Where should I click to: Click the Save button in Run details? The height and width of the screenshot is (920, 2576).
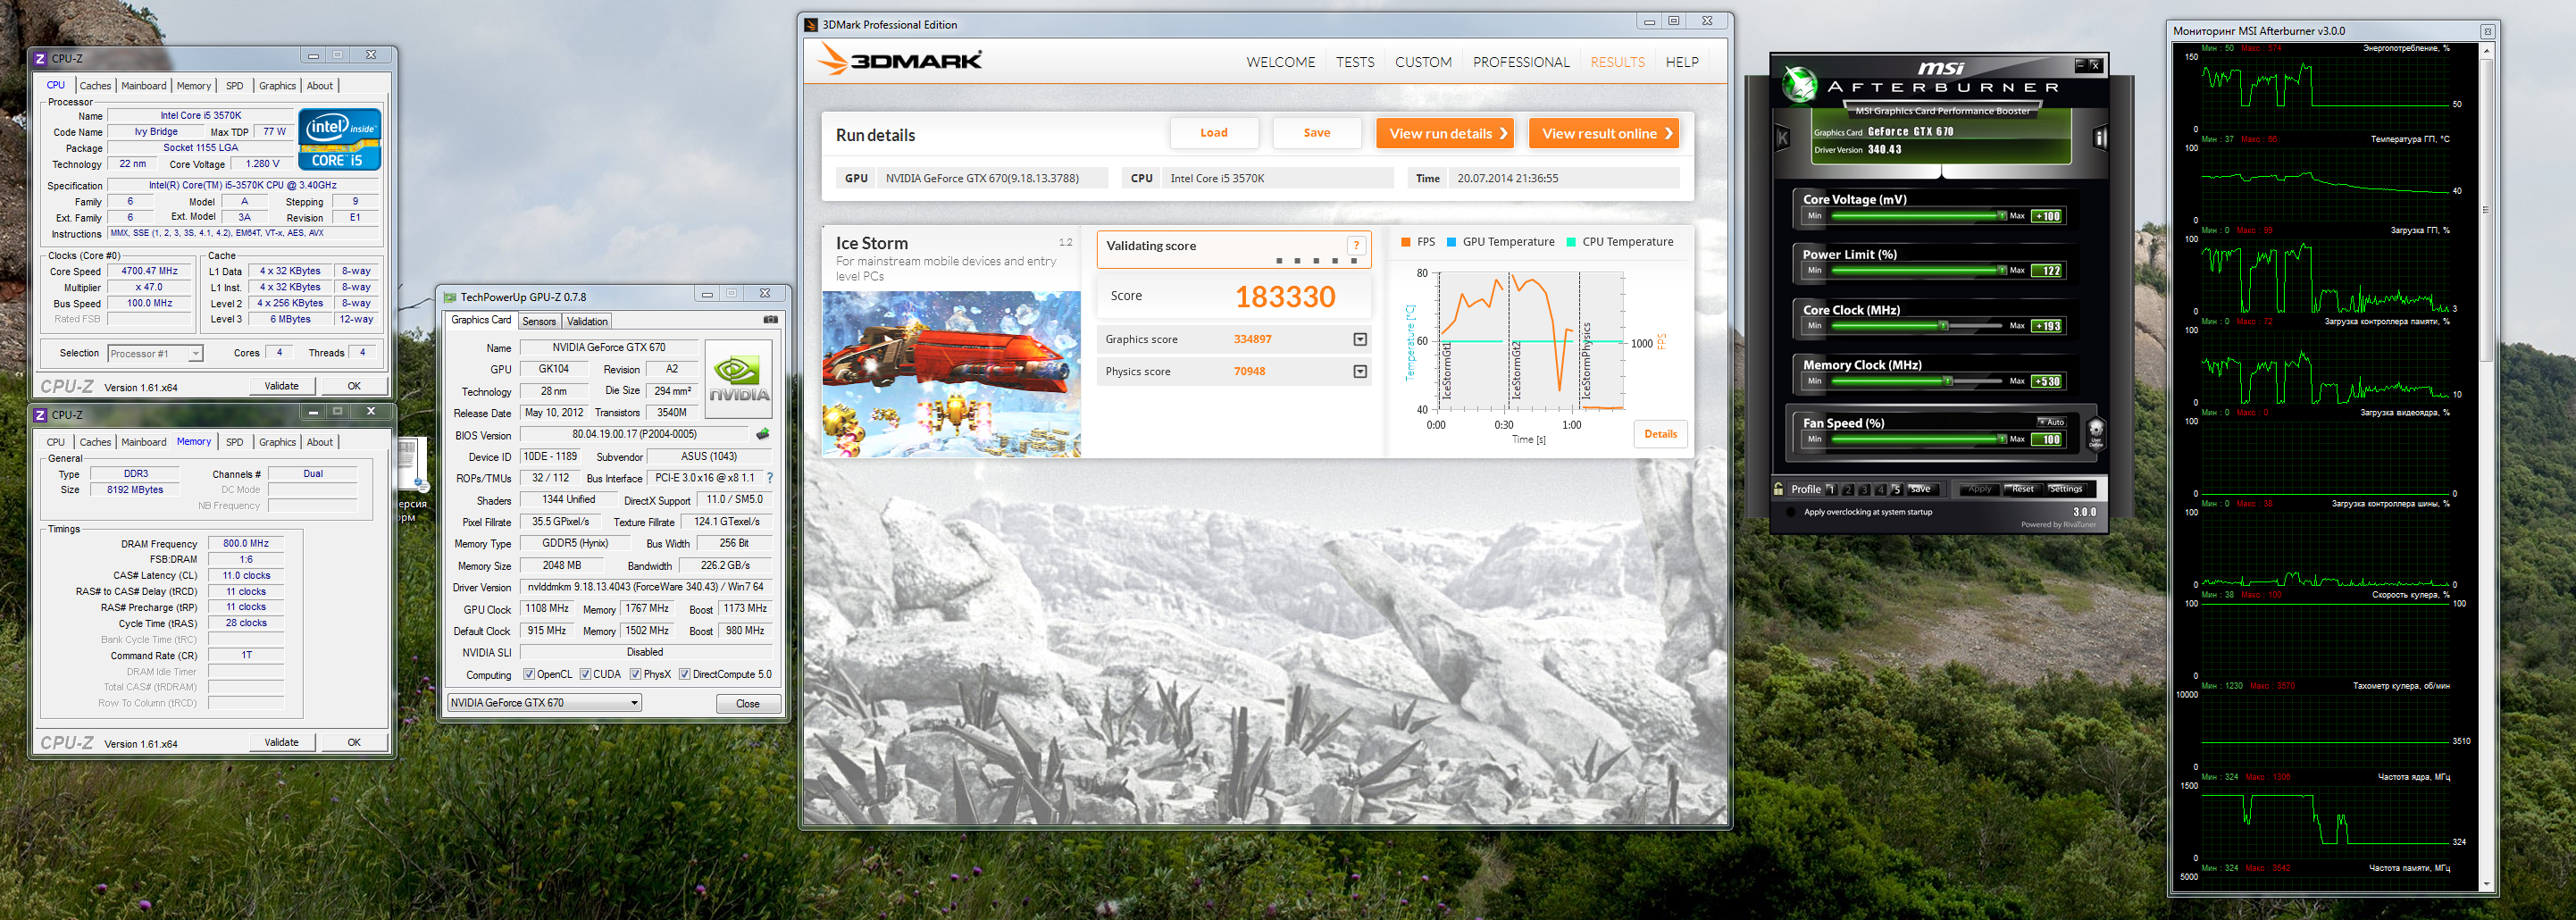point(1317,133)
